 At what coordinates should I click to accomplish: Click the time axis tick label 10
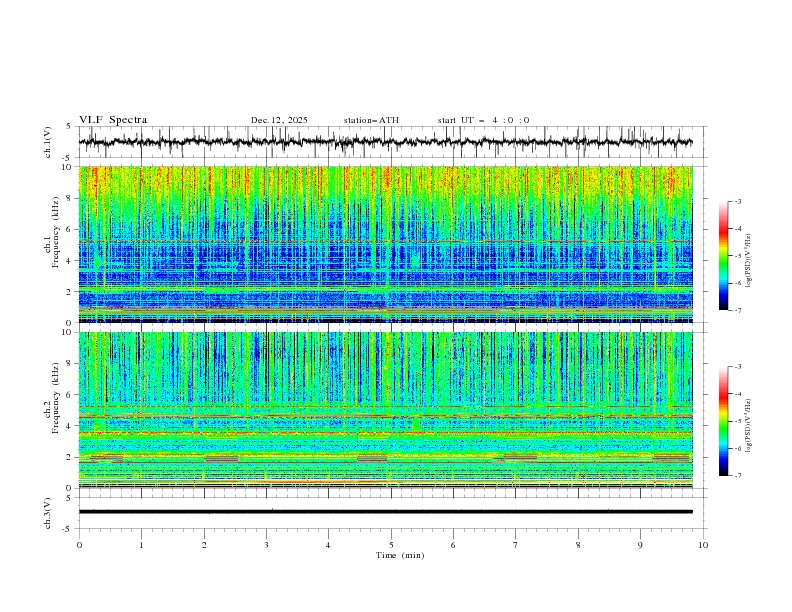[x=703, y=545]
